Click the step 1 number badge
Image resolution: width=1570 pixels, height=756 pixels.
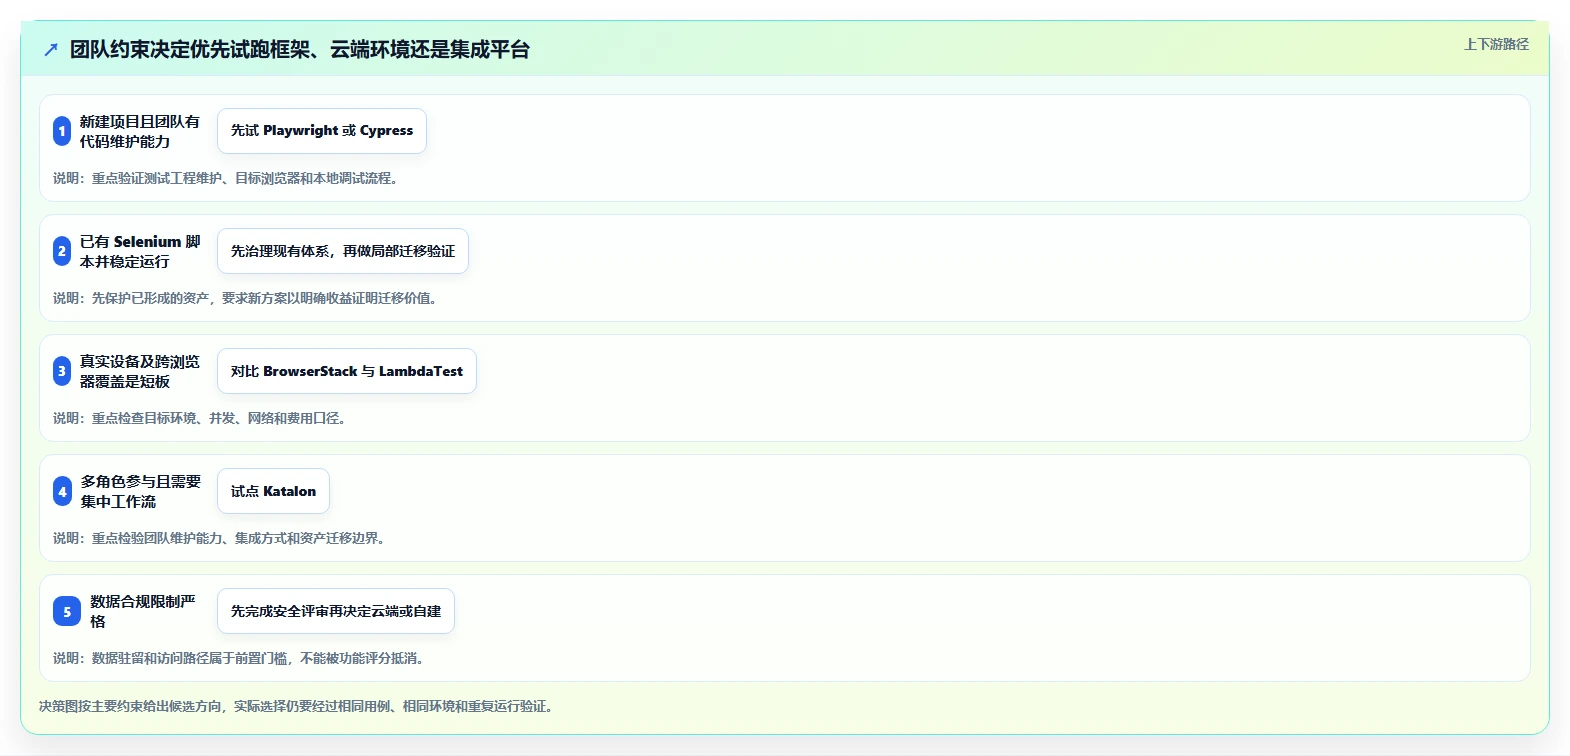coord(62,131)
